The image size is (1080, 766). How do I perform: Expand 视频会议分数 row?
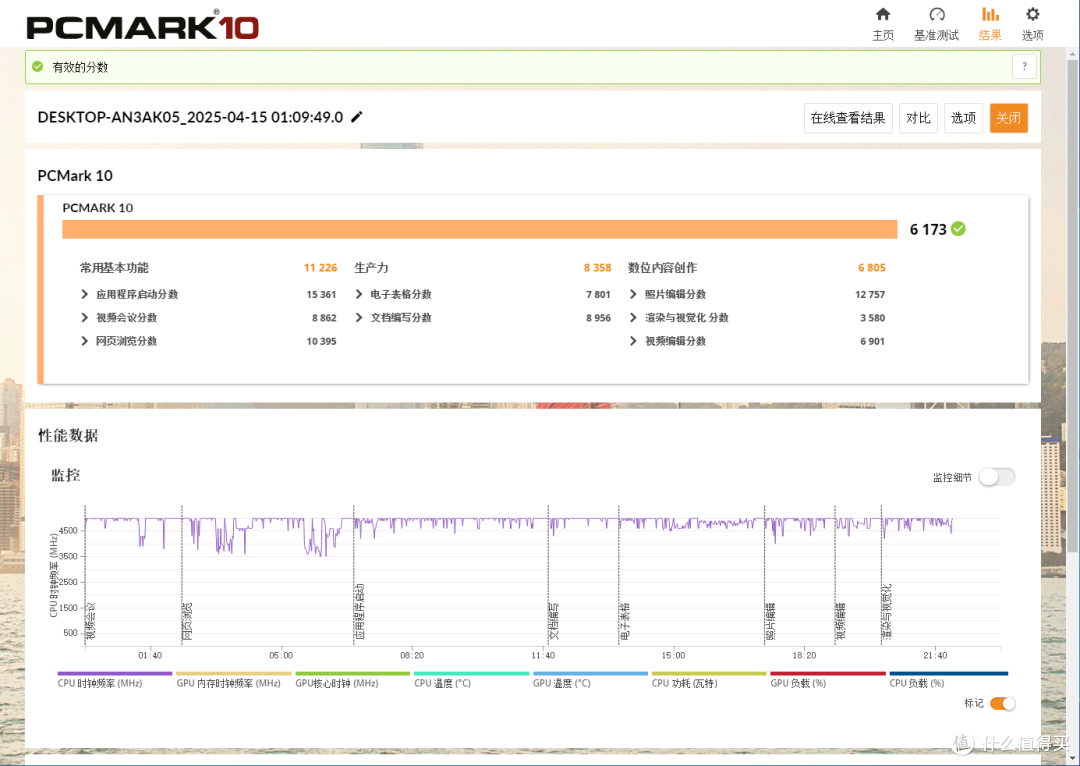click(x=85, y=318)
